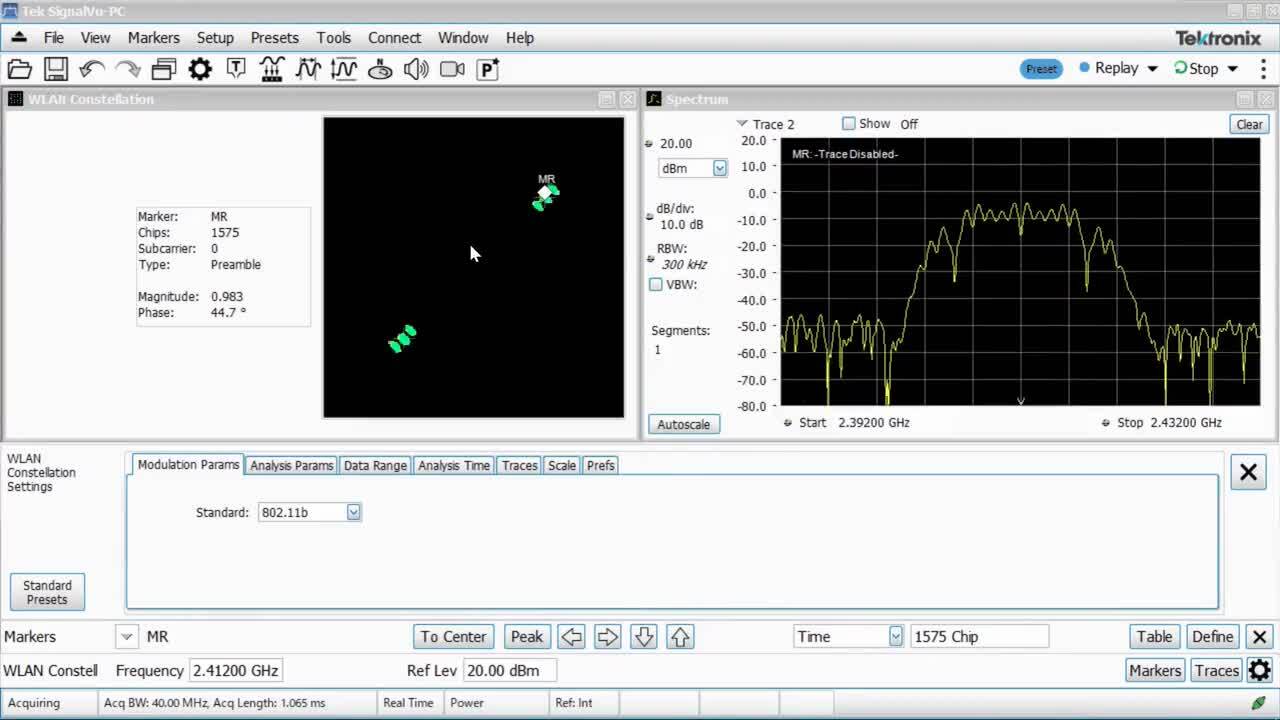
Task: Expand the marker Time dropdown
Action: tap(895, 637)
